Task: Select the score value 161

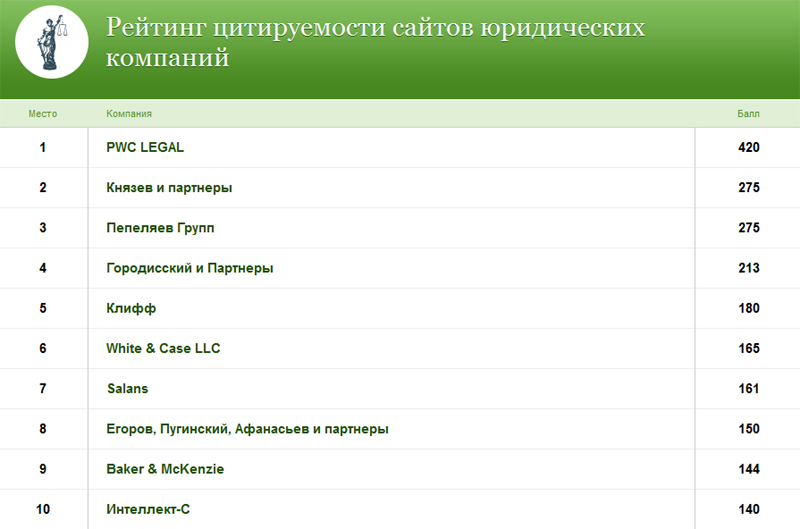Action: 749,389
